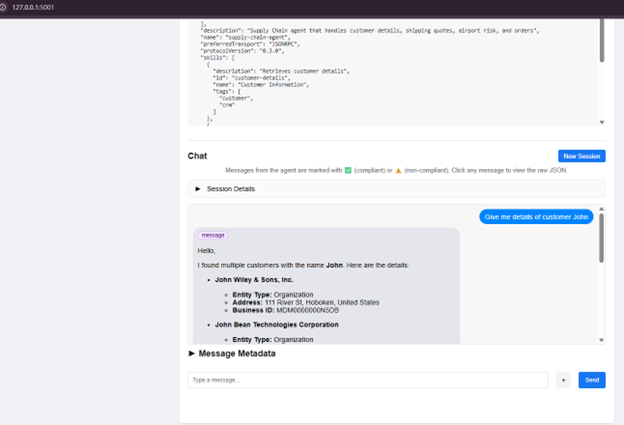Click the chat panel scrollbar thumb
Screen dimensions: 624x425
pos(601,238)
